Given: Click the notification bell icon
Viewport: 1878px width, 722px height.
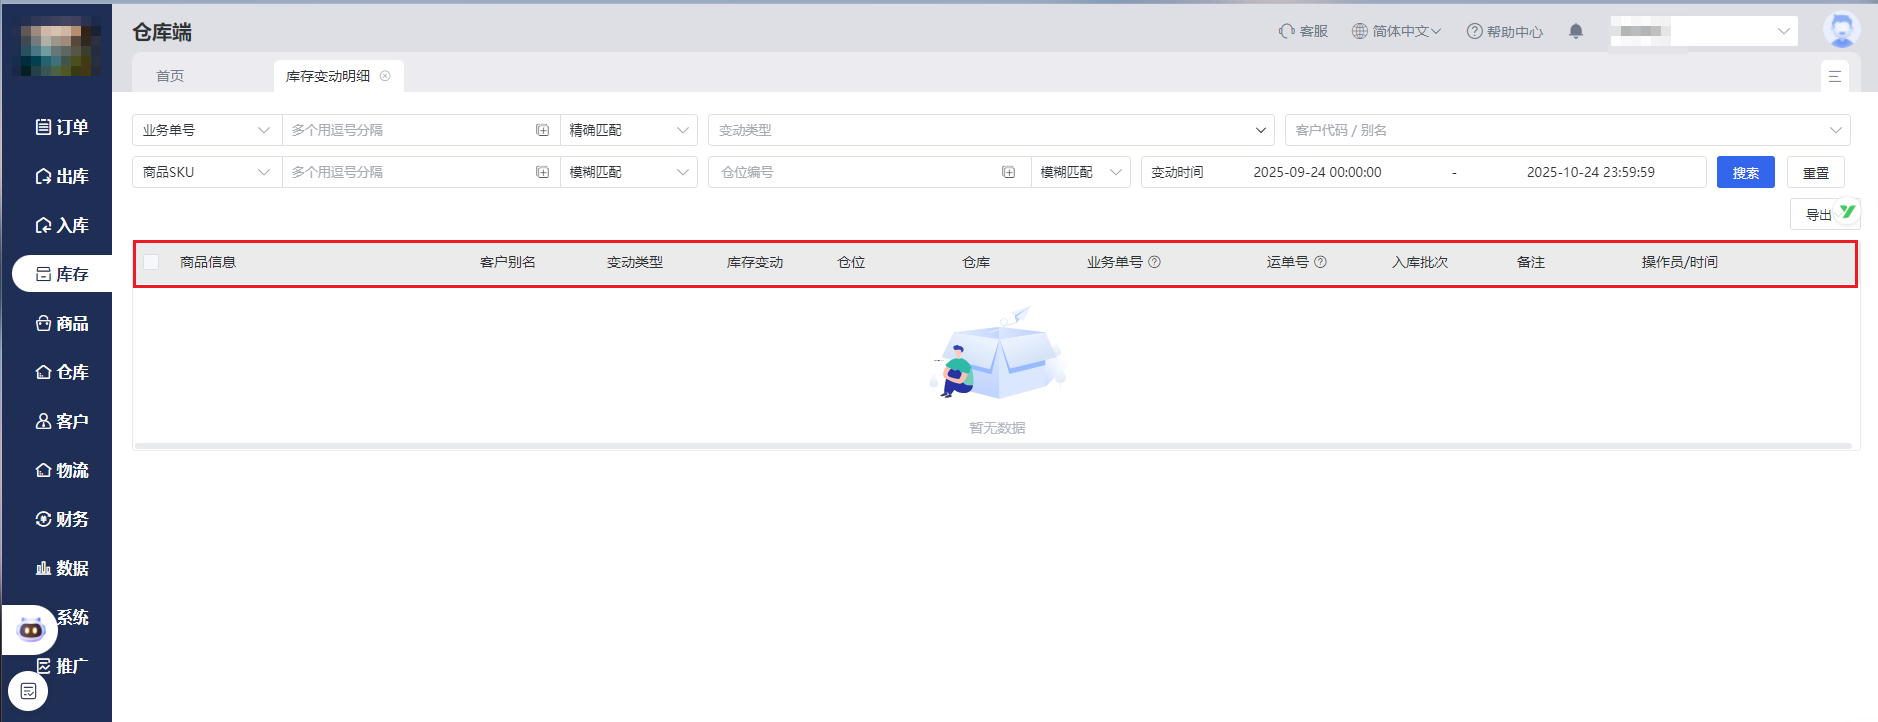Looking at the screenshot, I should (x=1576, y=31).
